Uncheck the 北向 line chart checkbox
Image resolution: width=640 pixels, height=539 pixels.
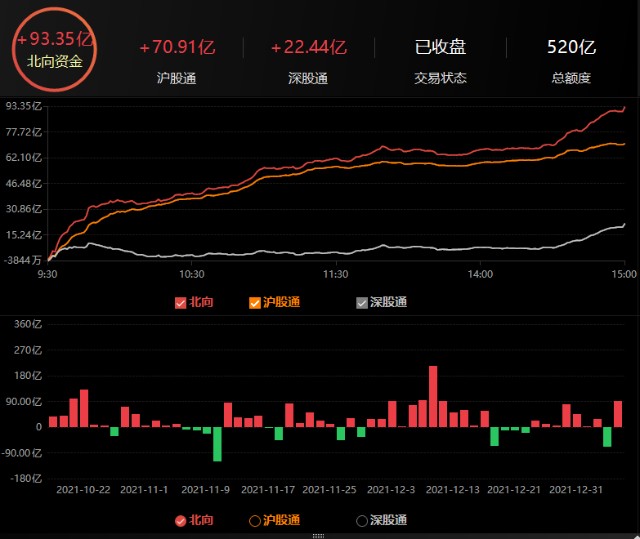coord(181,302)
